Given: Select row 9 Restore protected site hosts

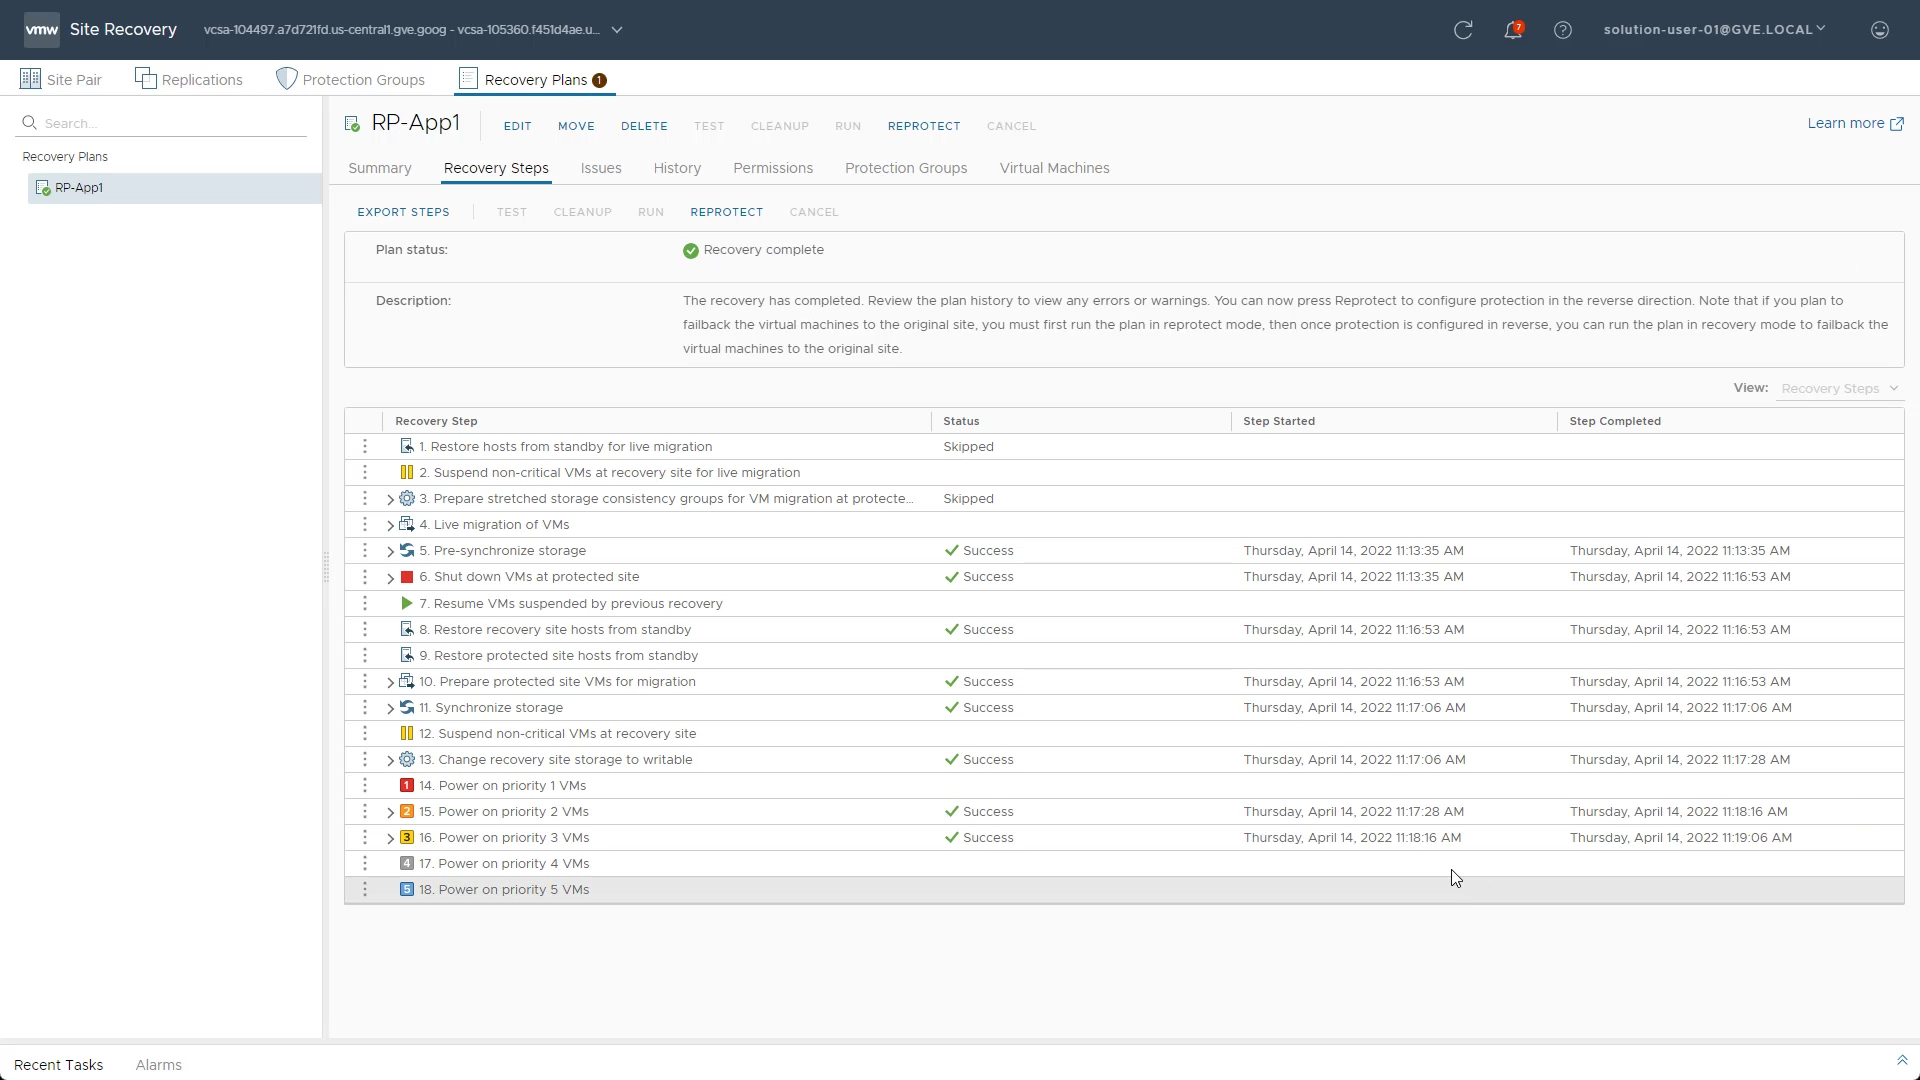Looking at the screenshot, I should click(1124, 655).
